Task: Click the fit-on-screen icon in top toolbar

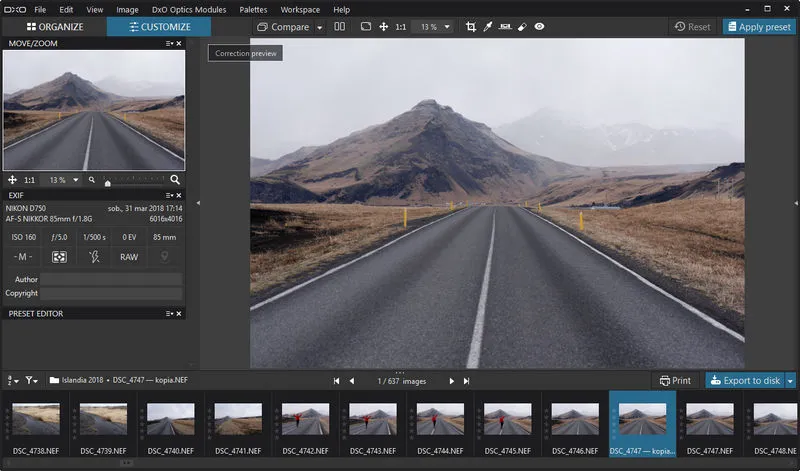Action: pyautogui.click(x=366, y=27)
